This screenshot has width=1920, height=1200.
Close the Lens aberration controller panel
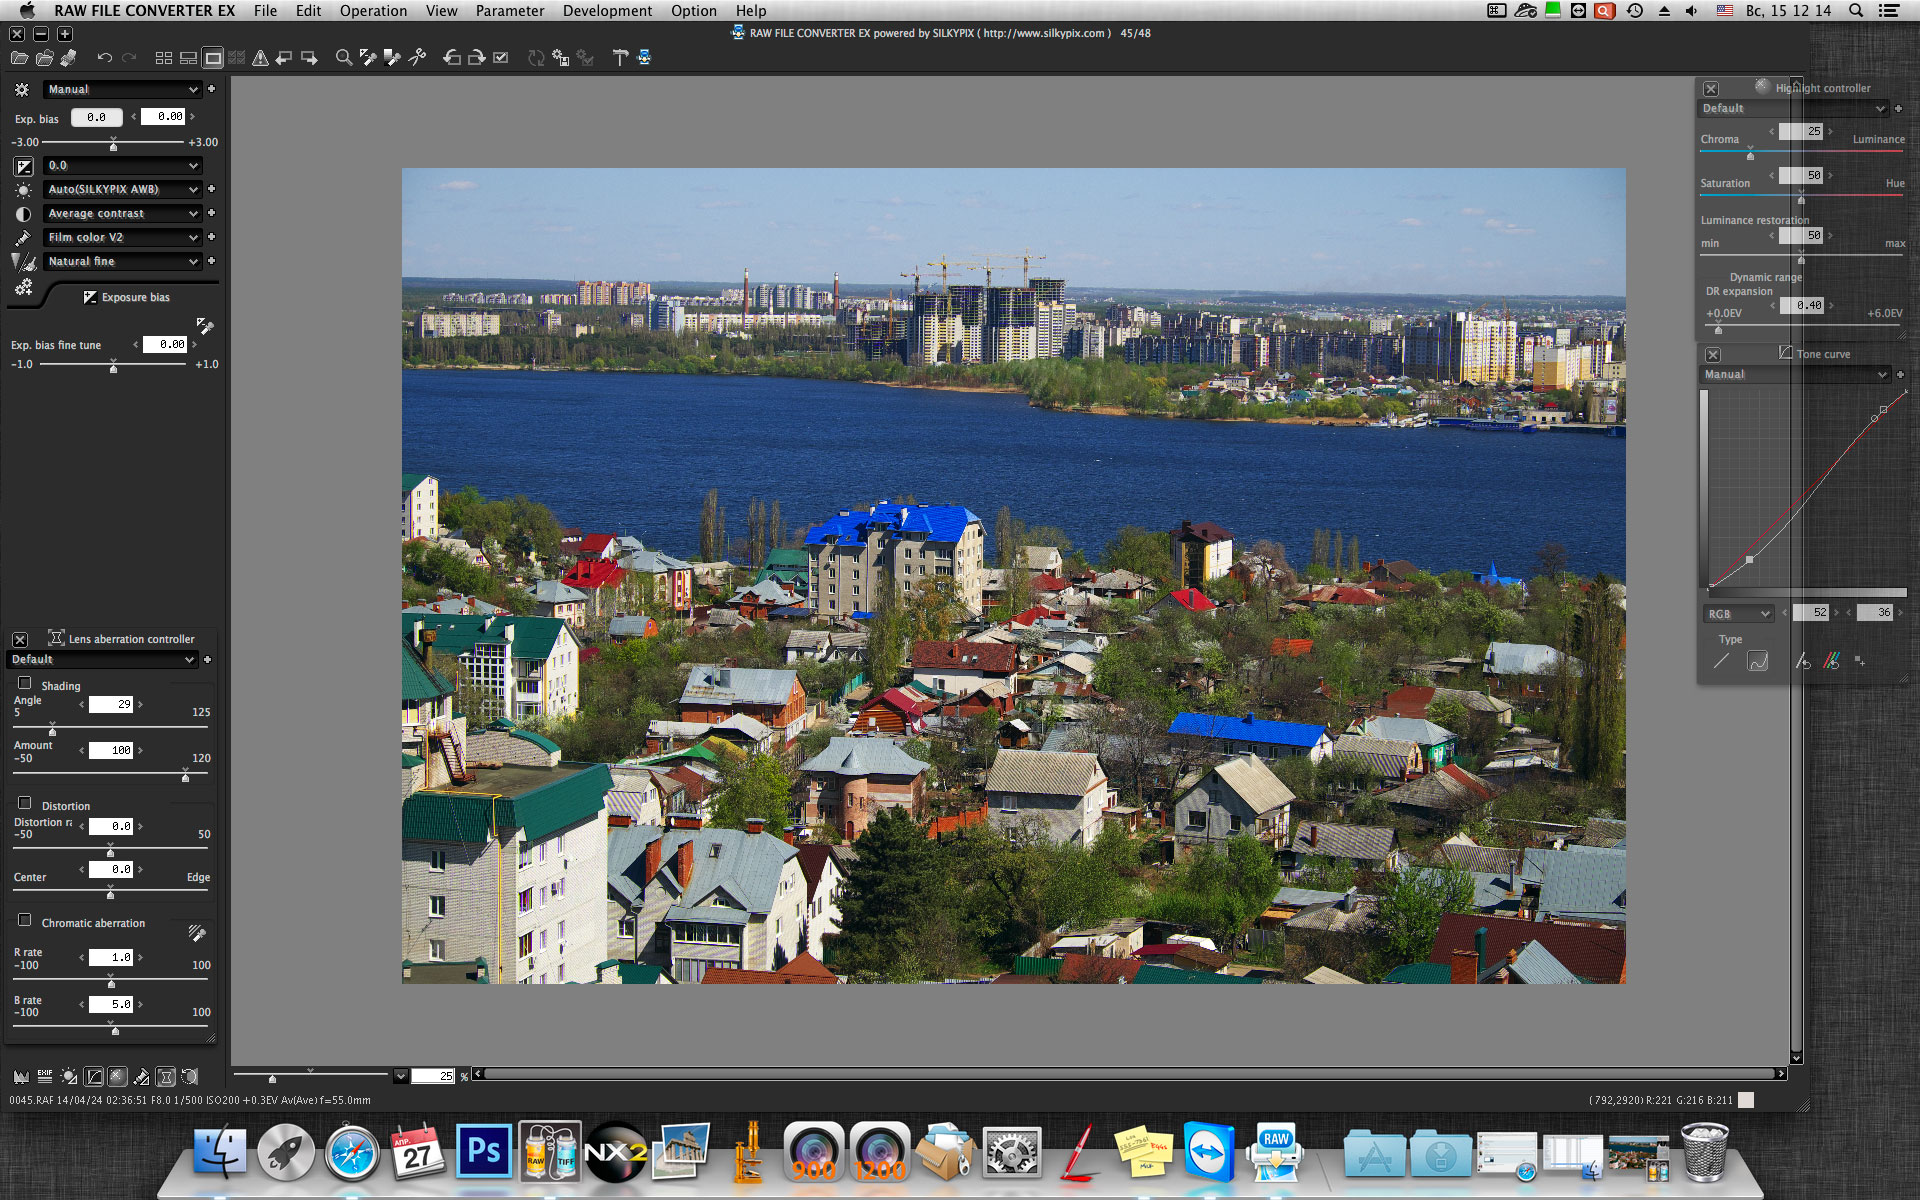click(19, 639)
